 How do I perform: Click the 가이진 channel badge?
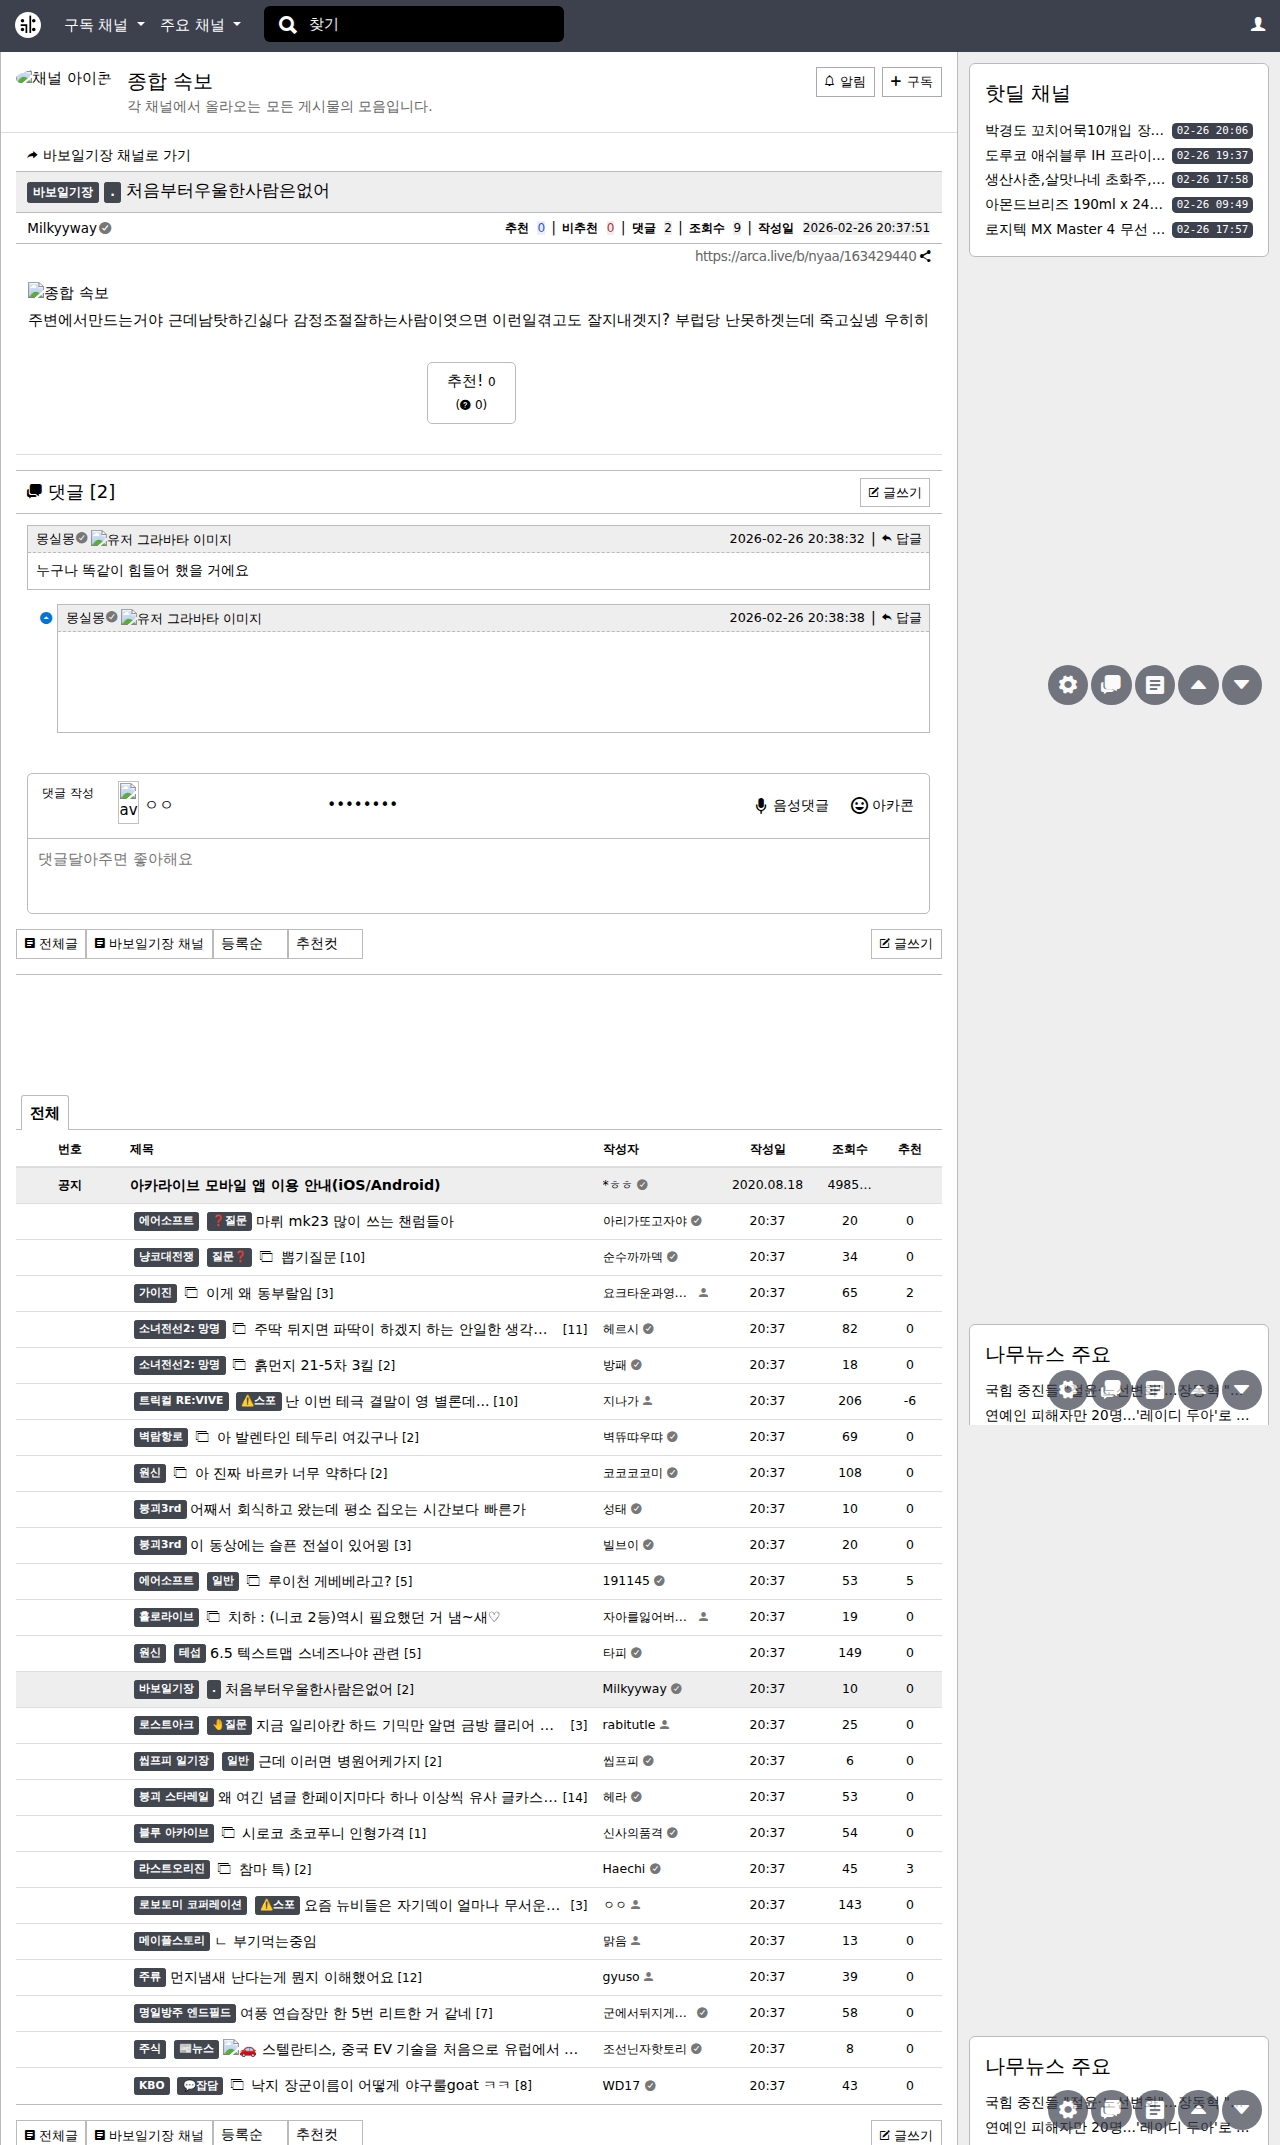pyautogui.click(x=155, y=1293)
